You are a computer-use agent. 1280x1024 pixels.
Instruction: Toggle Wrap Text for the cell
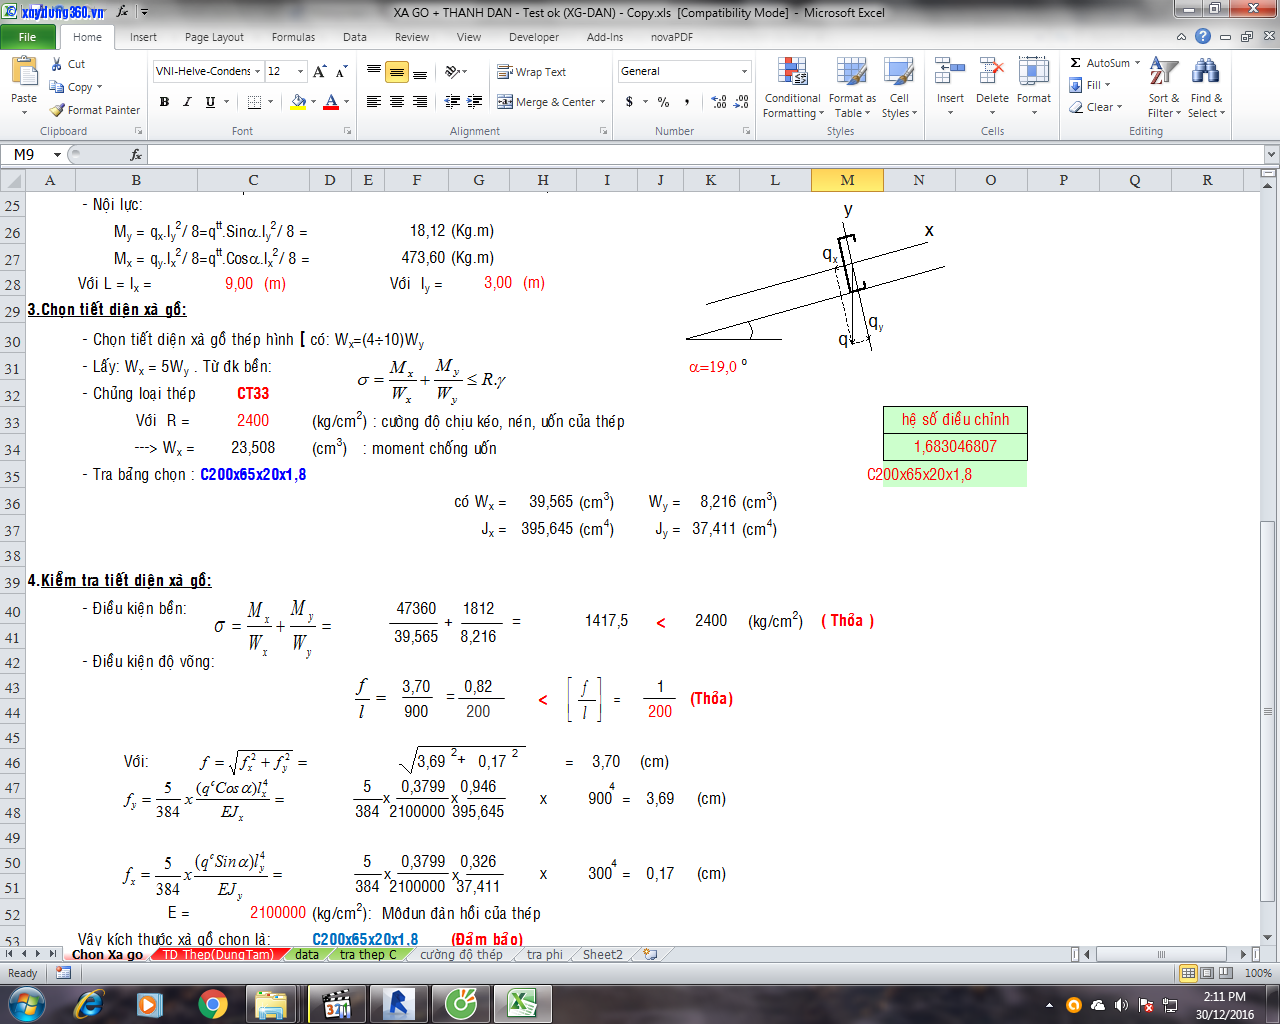click(x=532, y=72)
